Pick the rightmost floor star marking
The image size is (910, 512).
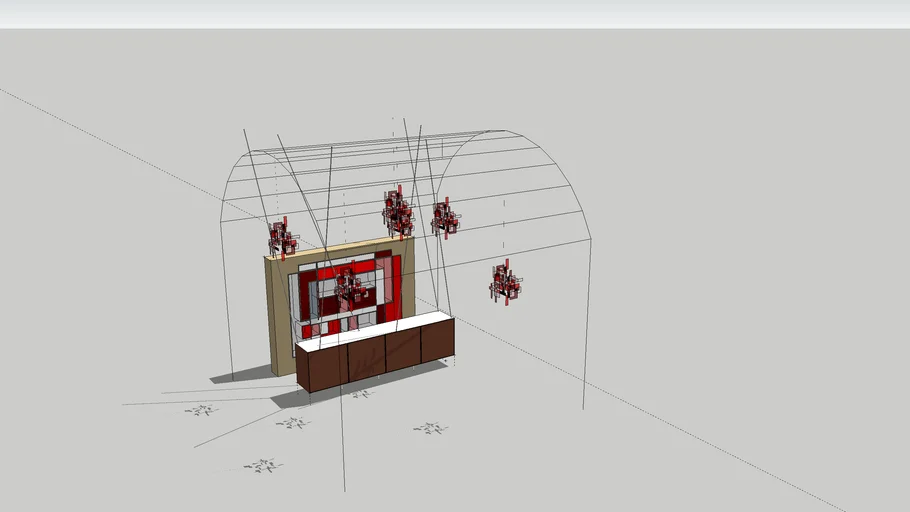point(430,428)
